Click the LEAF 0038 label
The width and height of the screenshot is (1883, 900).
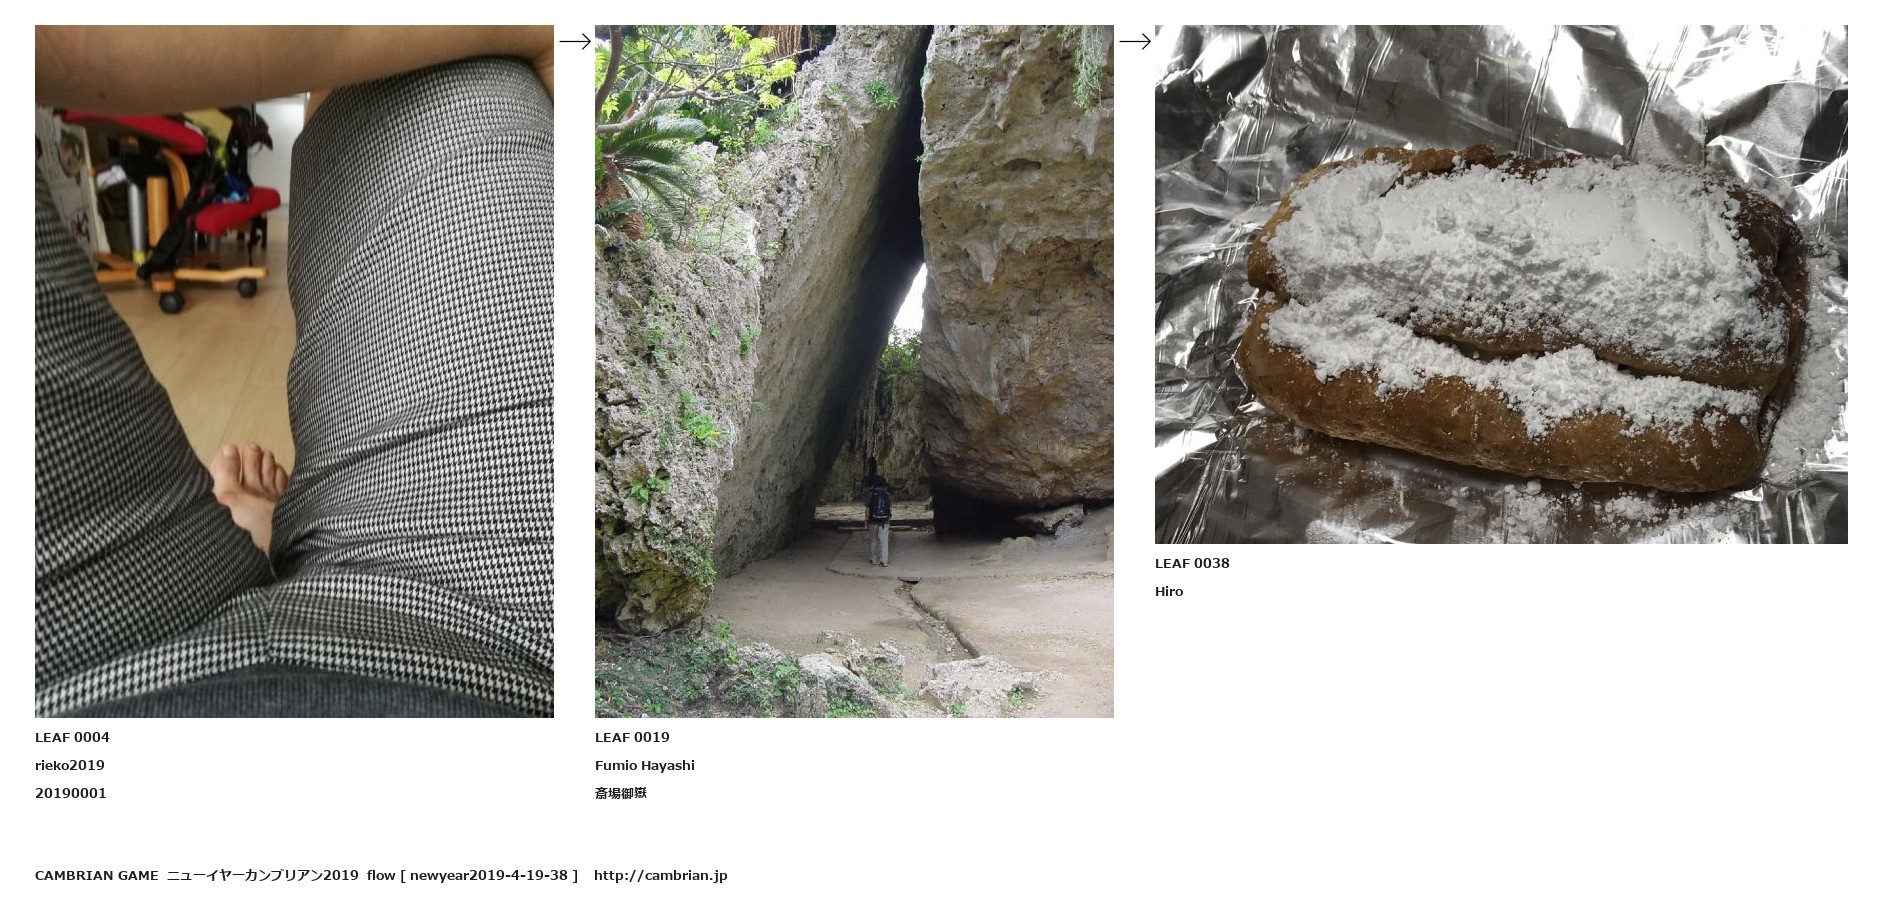coord(1192,563)
